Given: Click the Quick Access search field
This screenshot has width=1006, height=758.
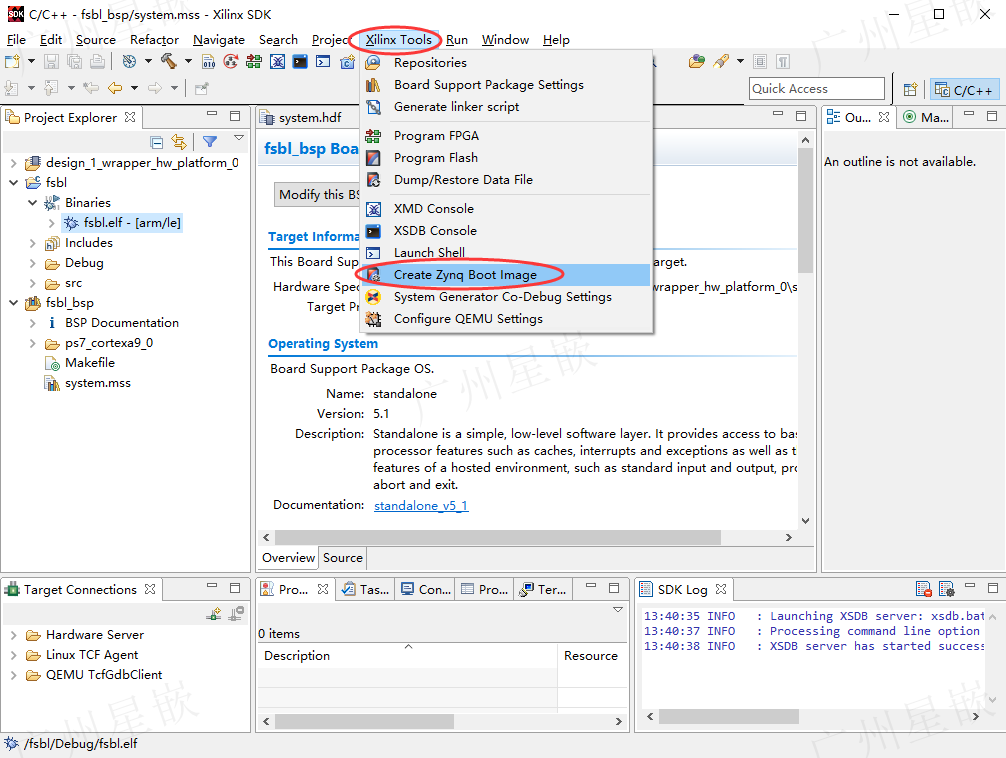Looking at the screenshot, I should (x=817, y=89).
